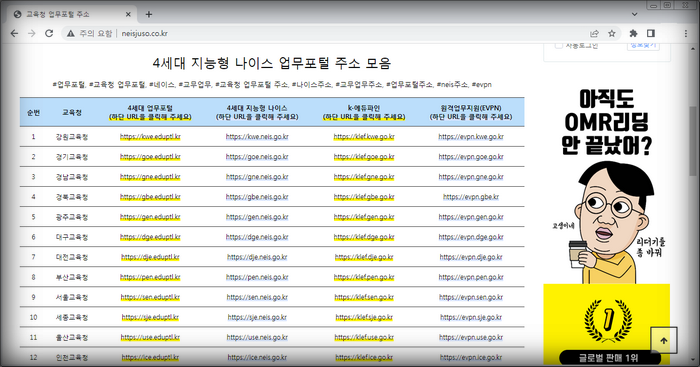Open a new browser tab
Screen dimensions: 700x367
click(x=149, y=14)
